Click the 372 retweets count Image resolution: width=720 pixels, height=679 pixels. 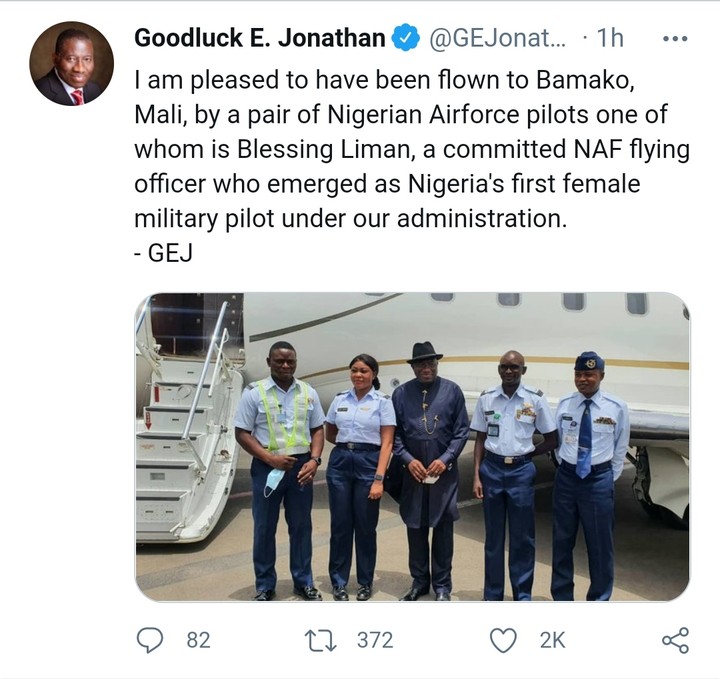375,640
